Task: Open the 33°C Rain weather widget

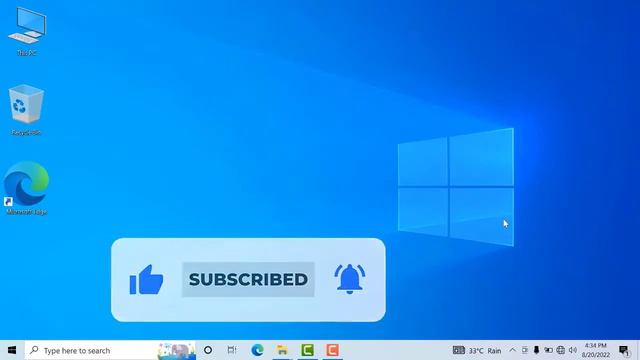Action: coord(477,350)
